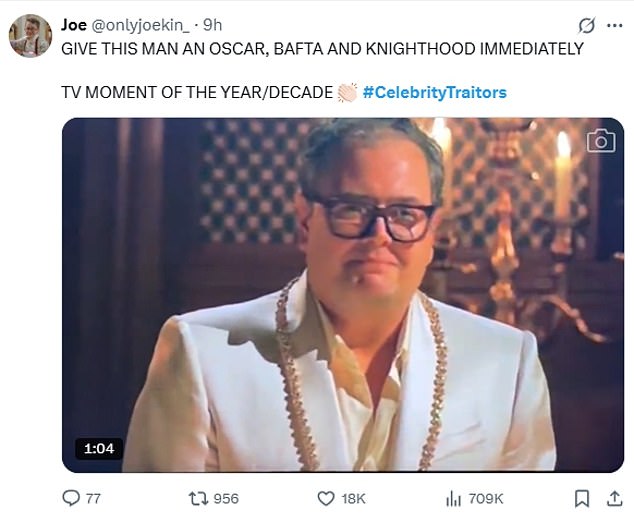Play the video of man in white jacket
Screen dimensions: 634x522
pos(344,295)
